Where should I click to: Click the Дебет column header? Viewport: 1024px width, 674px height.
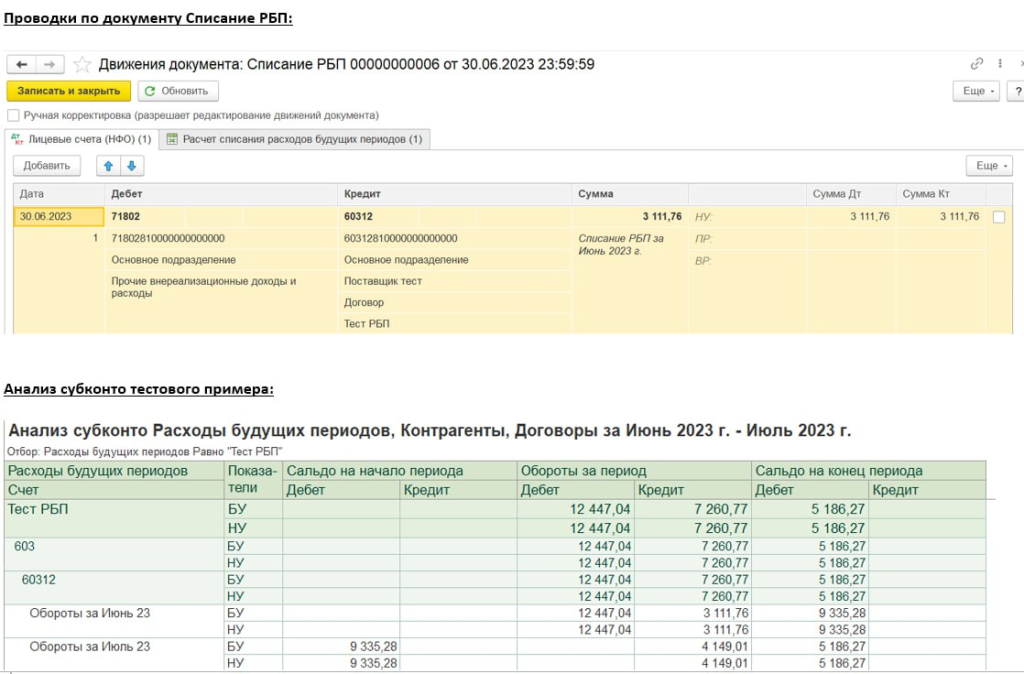tap(127, 193)
